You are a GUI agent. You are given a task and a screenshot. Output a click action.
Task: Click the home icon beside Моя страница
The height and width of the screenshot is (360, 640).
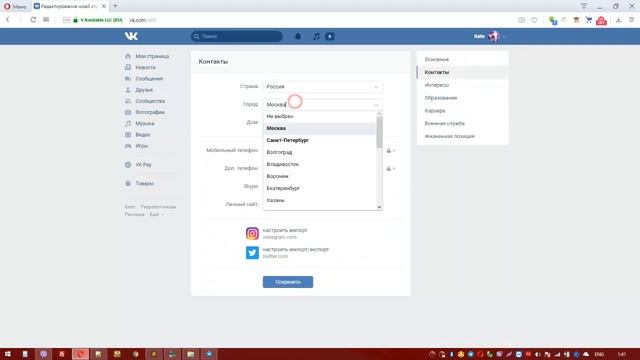(x=128, y=56)
